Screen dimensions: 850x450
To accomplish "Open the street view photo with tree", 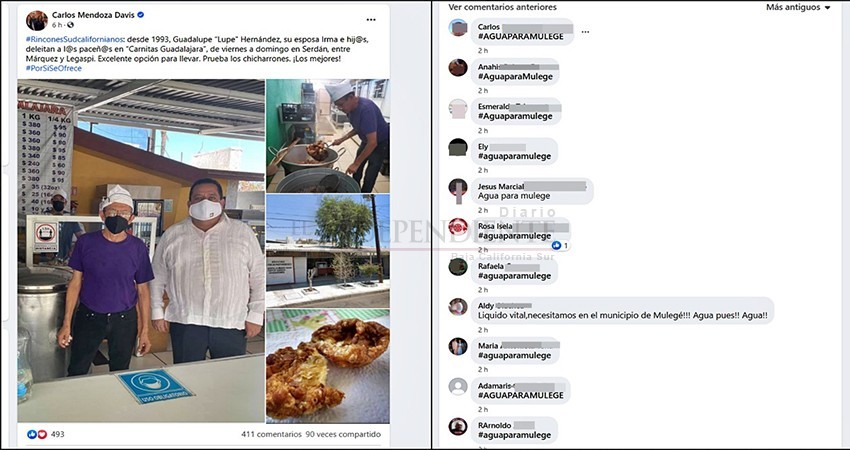I will point(327,251).
